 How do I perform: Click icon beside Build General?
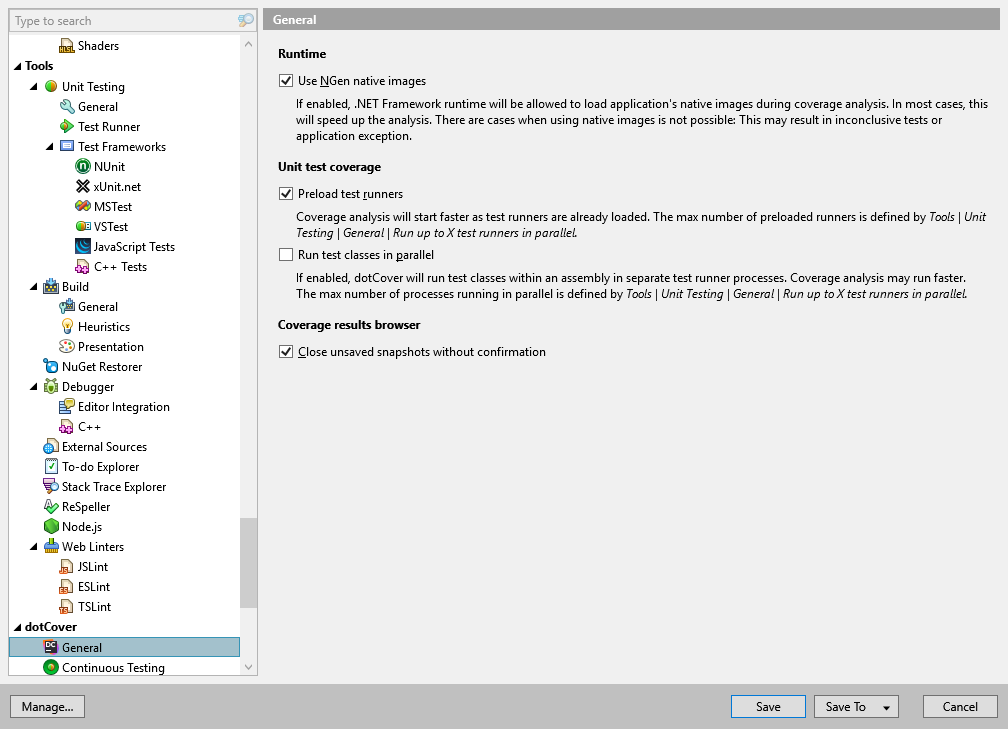coord(67,306)
